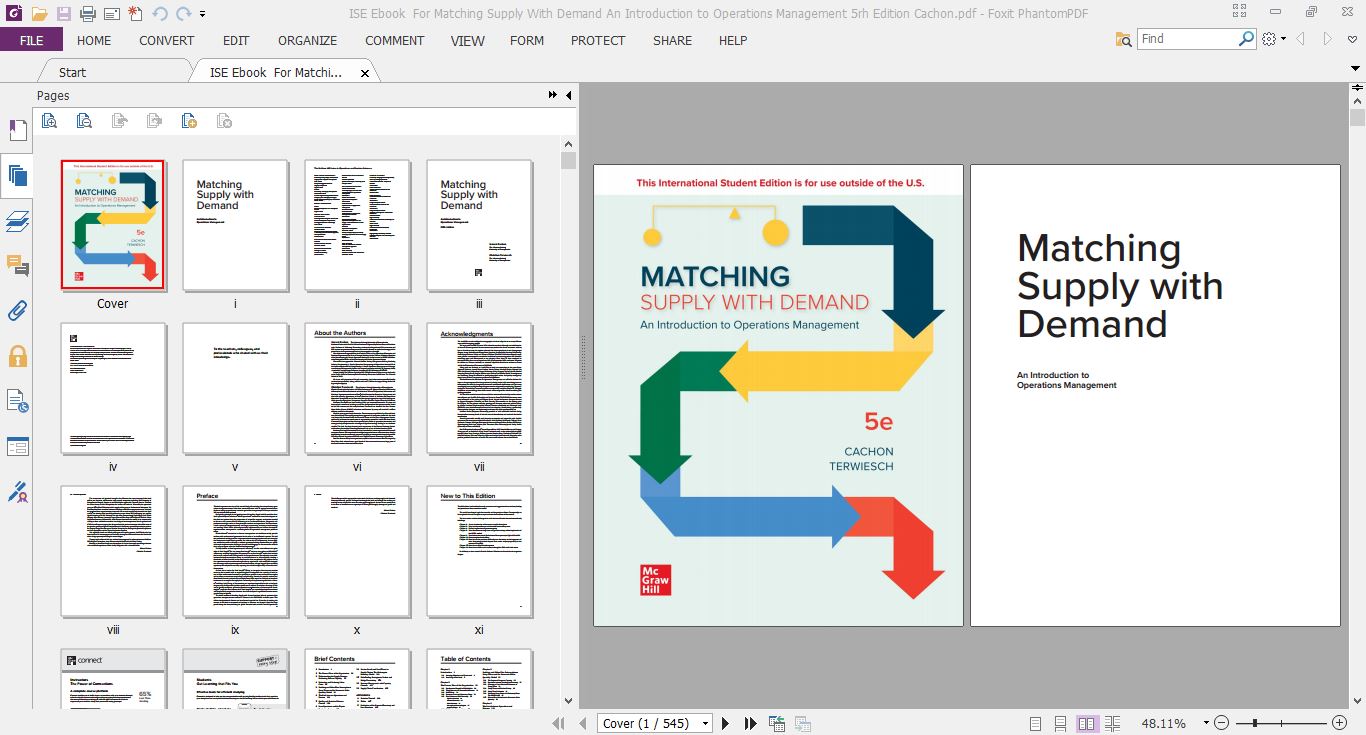Open a file with the folder icon
This screenshot has width=1366, height=735.
click(x=39, y=14)
